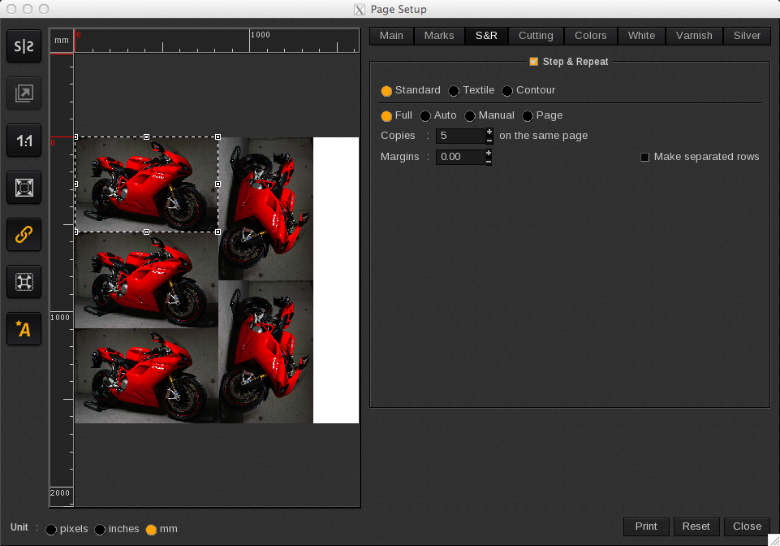Click the star A annotation icon

click(24, 329)
